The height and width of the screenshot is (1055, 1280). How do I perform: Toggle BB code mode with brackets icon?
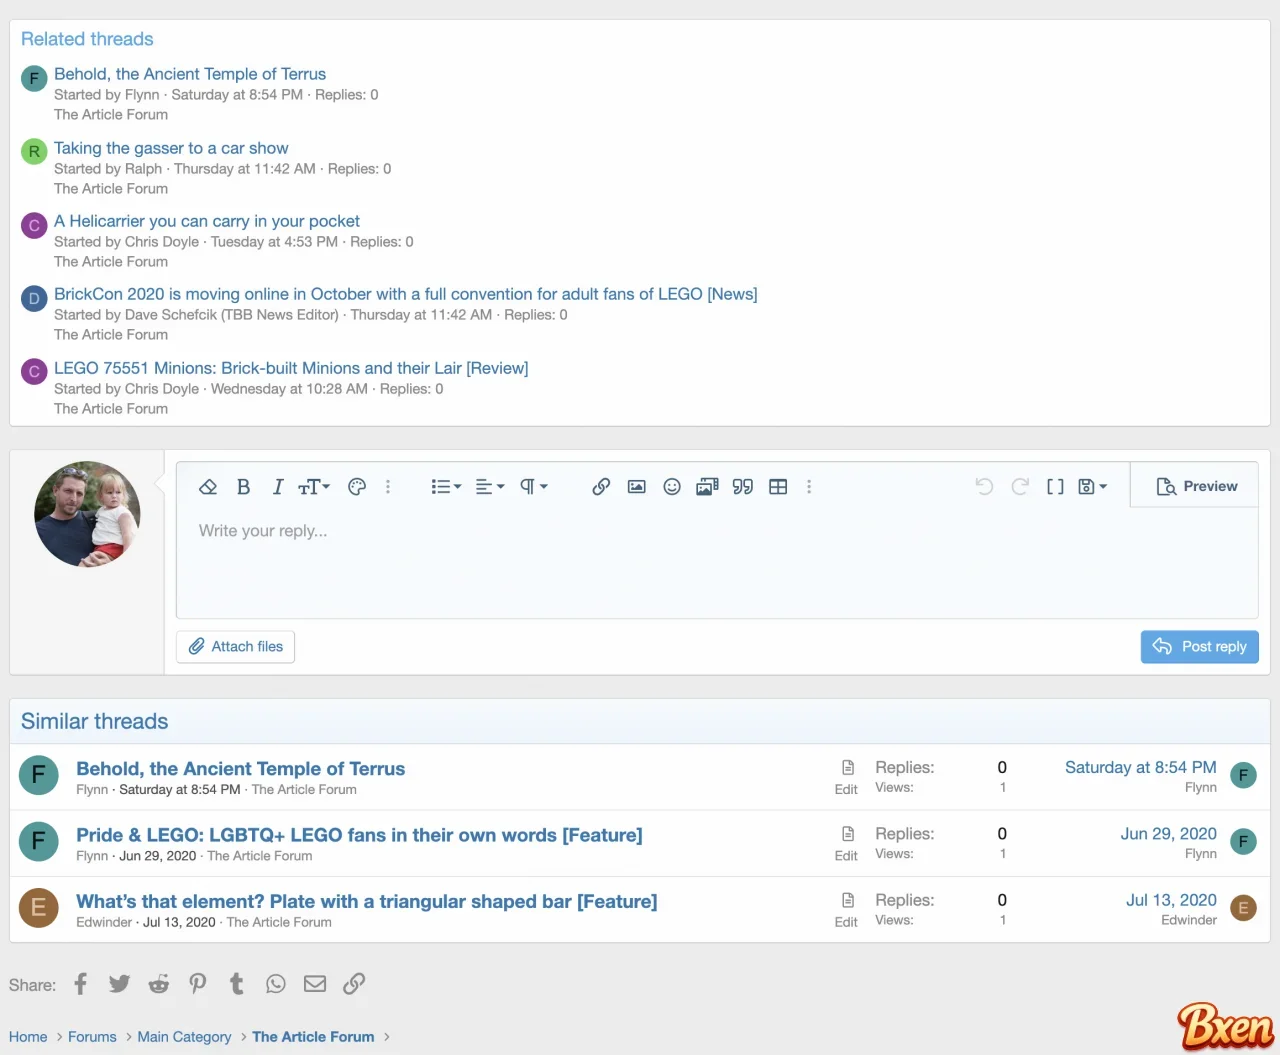[x=1055, y=487]
